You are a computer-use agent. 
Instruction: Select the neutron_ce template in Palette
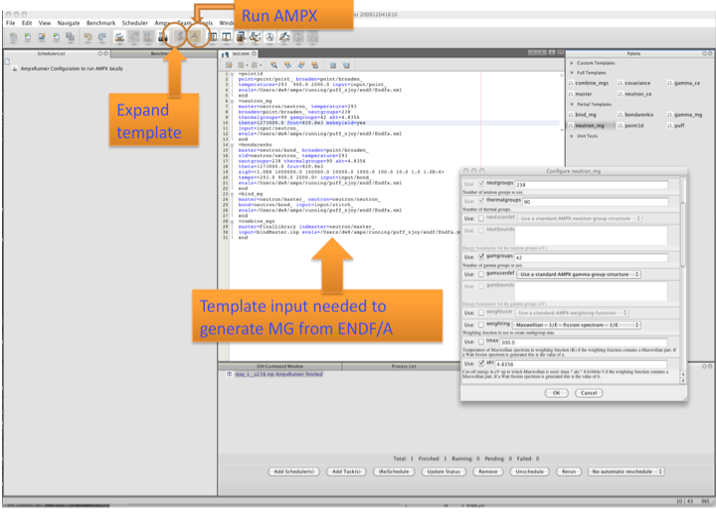pyautogui.click(x=634, y=94)
